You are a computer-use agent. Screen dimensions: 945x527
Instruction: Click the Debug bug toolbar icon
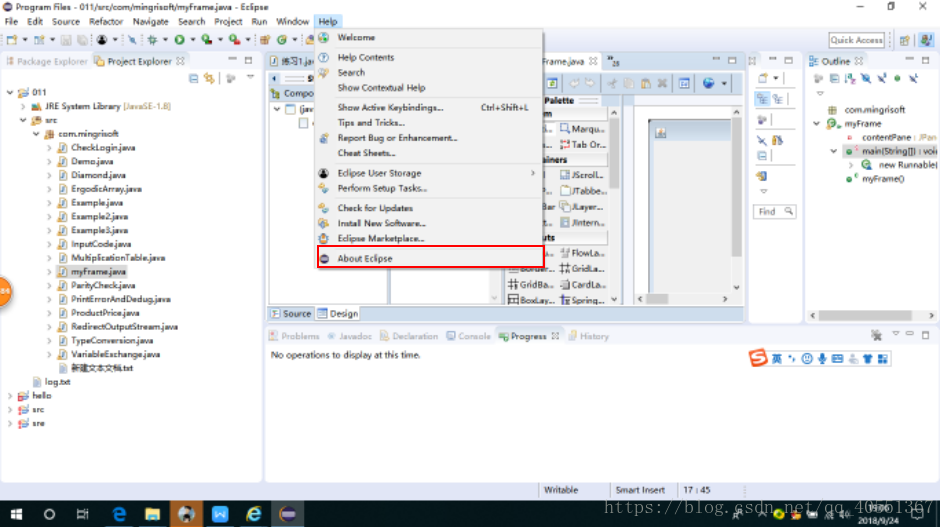coord(152,40)
